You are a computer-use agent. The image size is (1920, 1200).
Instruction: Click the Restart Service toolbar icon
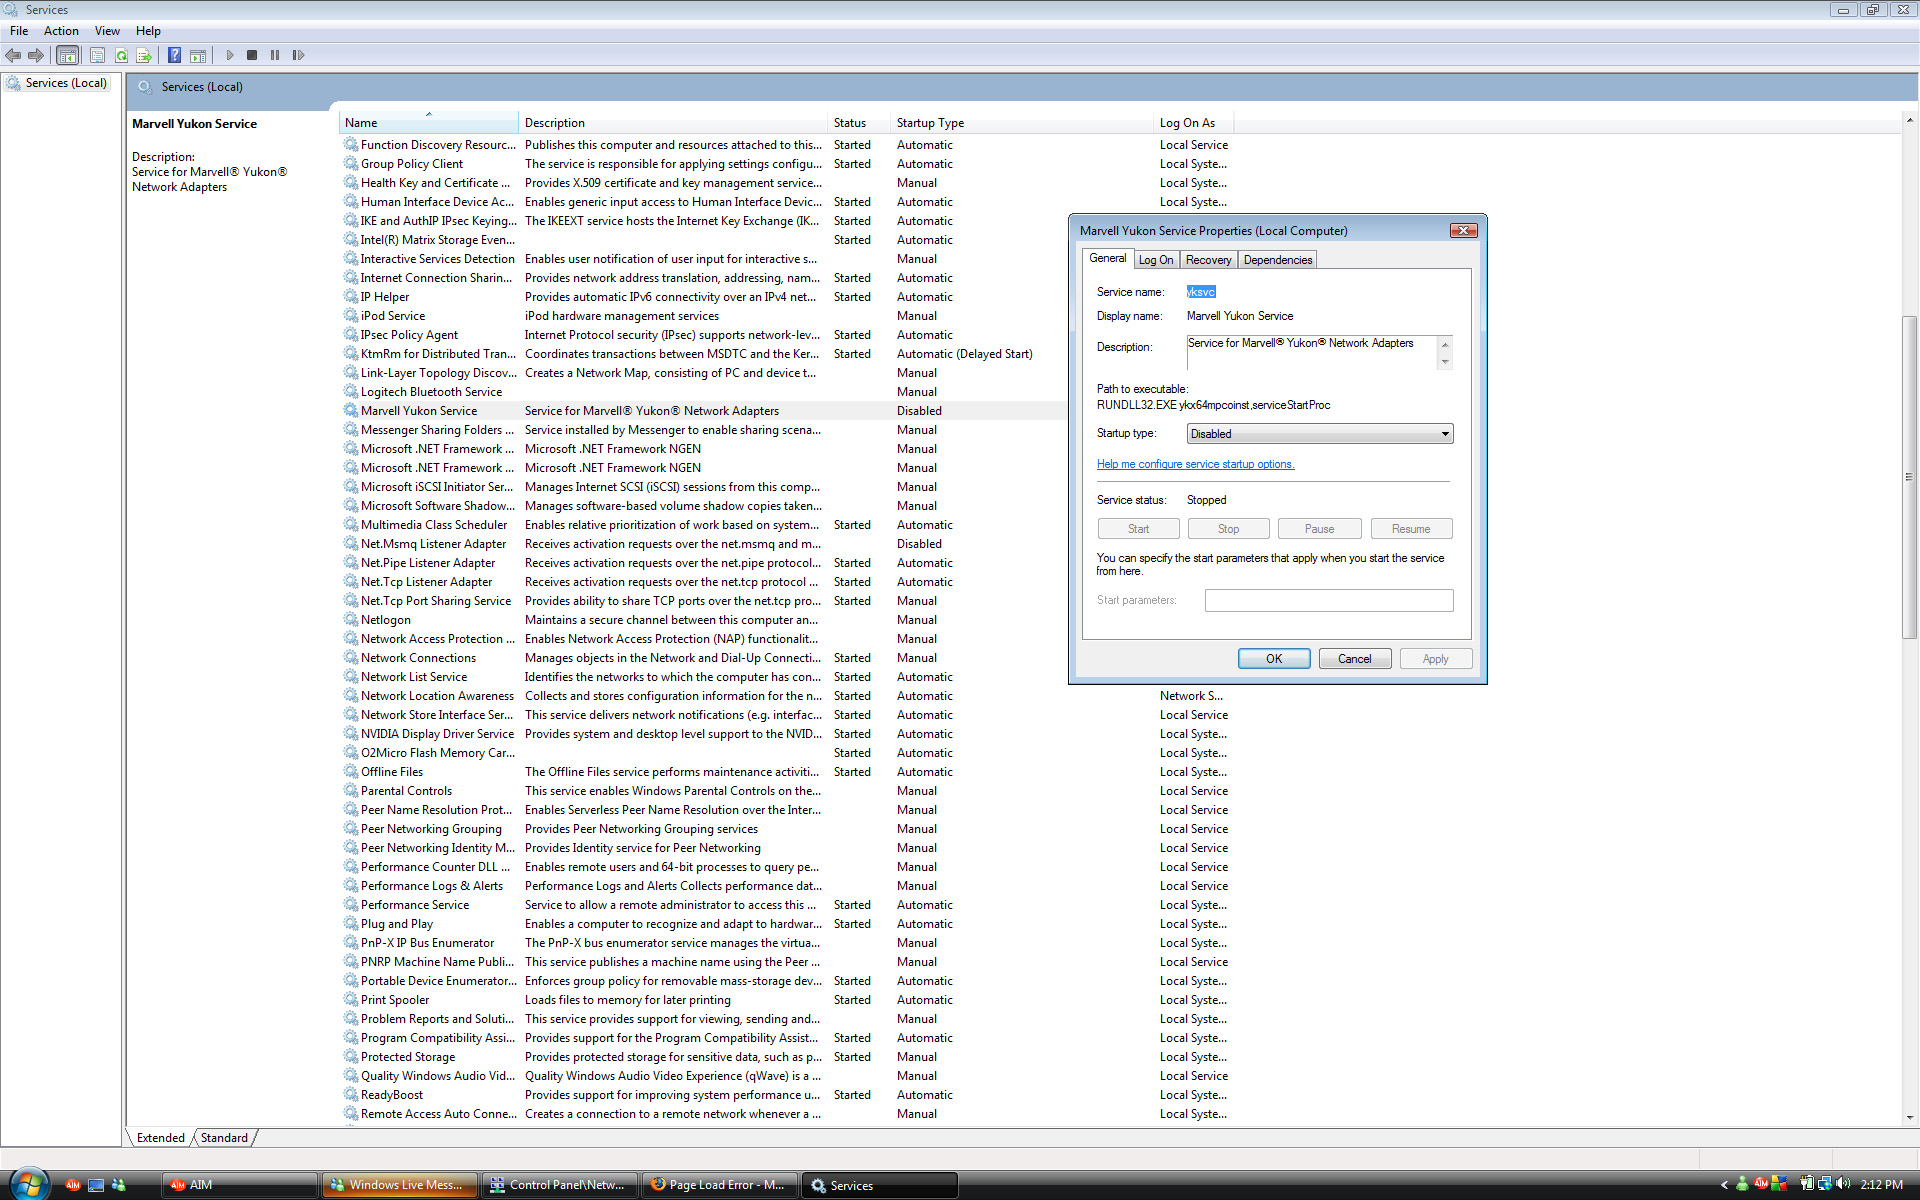click(298, 55)
